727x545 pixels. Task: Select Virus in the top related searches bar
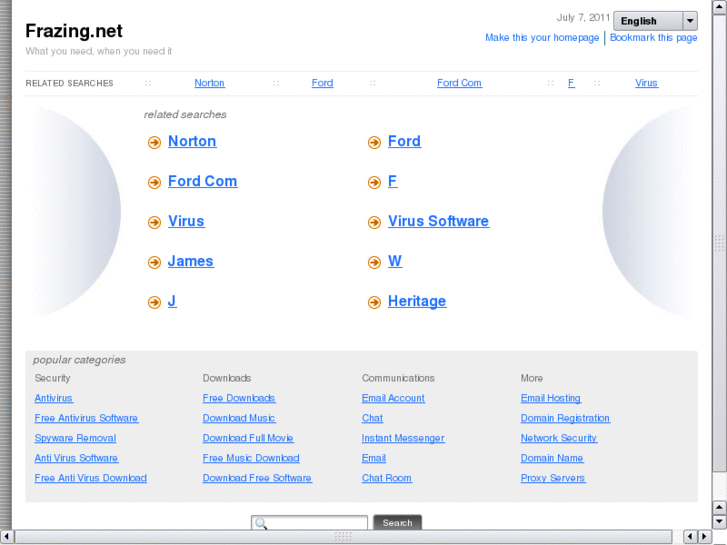click(x=646, y=83)
